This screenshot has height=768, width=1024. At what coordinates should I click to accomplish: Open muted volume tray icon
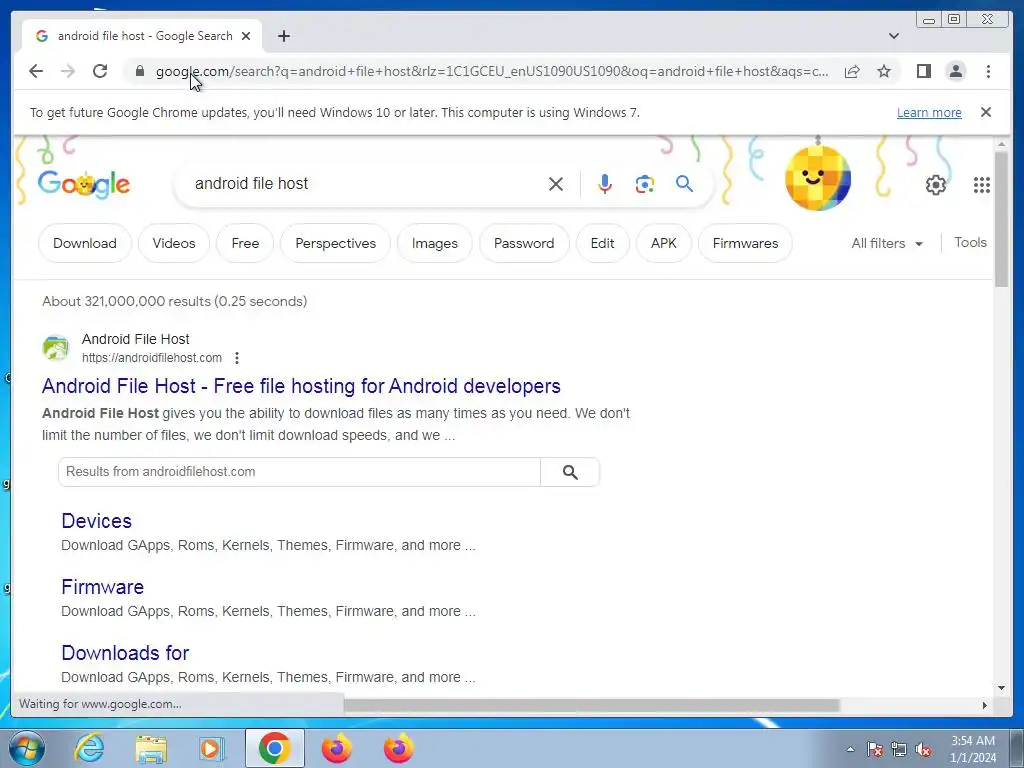click(x=923, y=749)
